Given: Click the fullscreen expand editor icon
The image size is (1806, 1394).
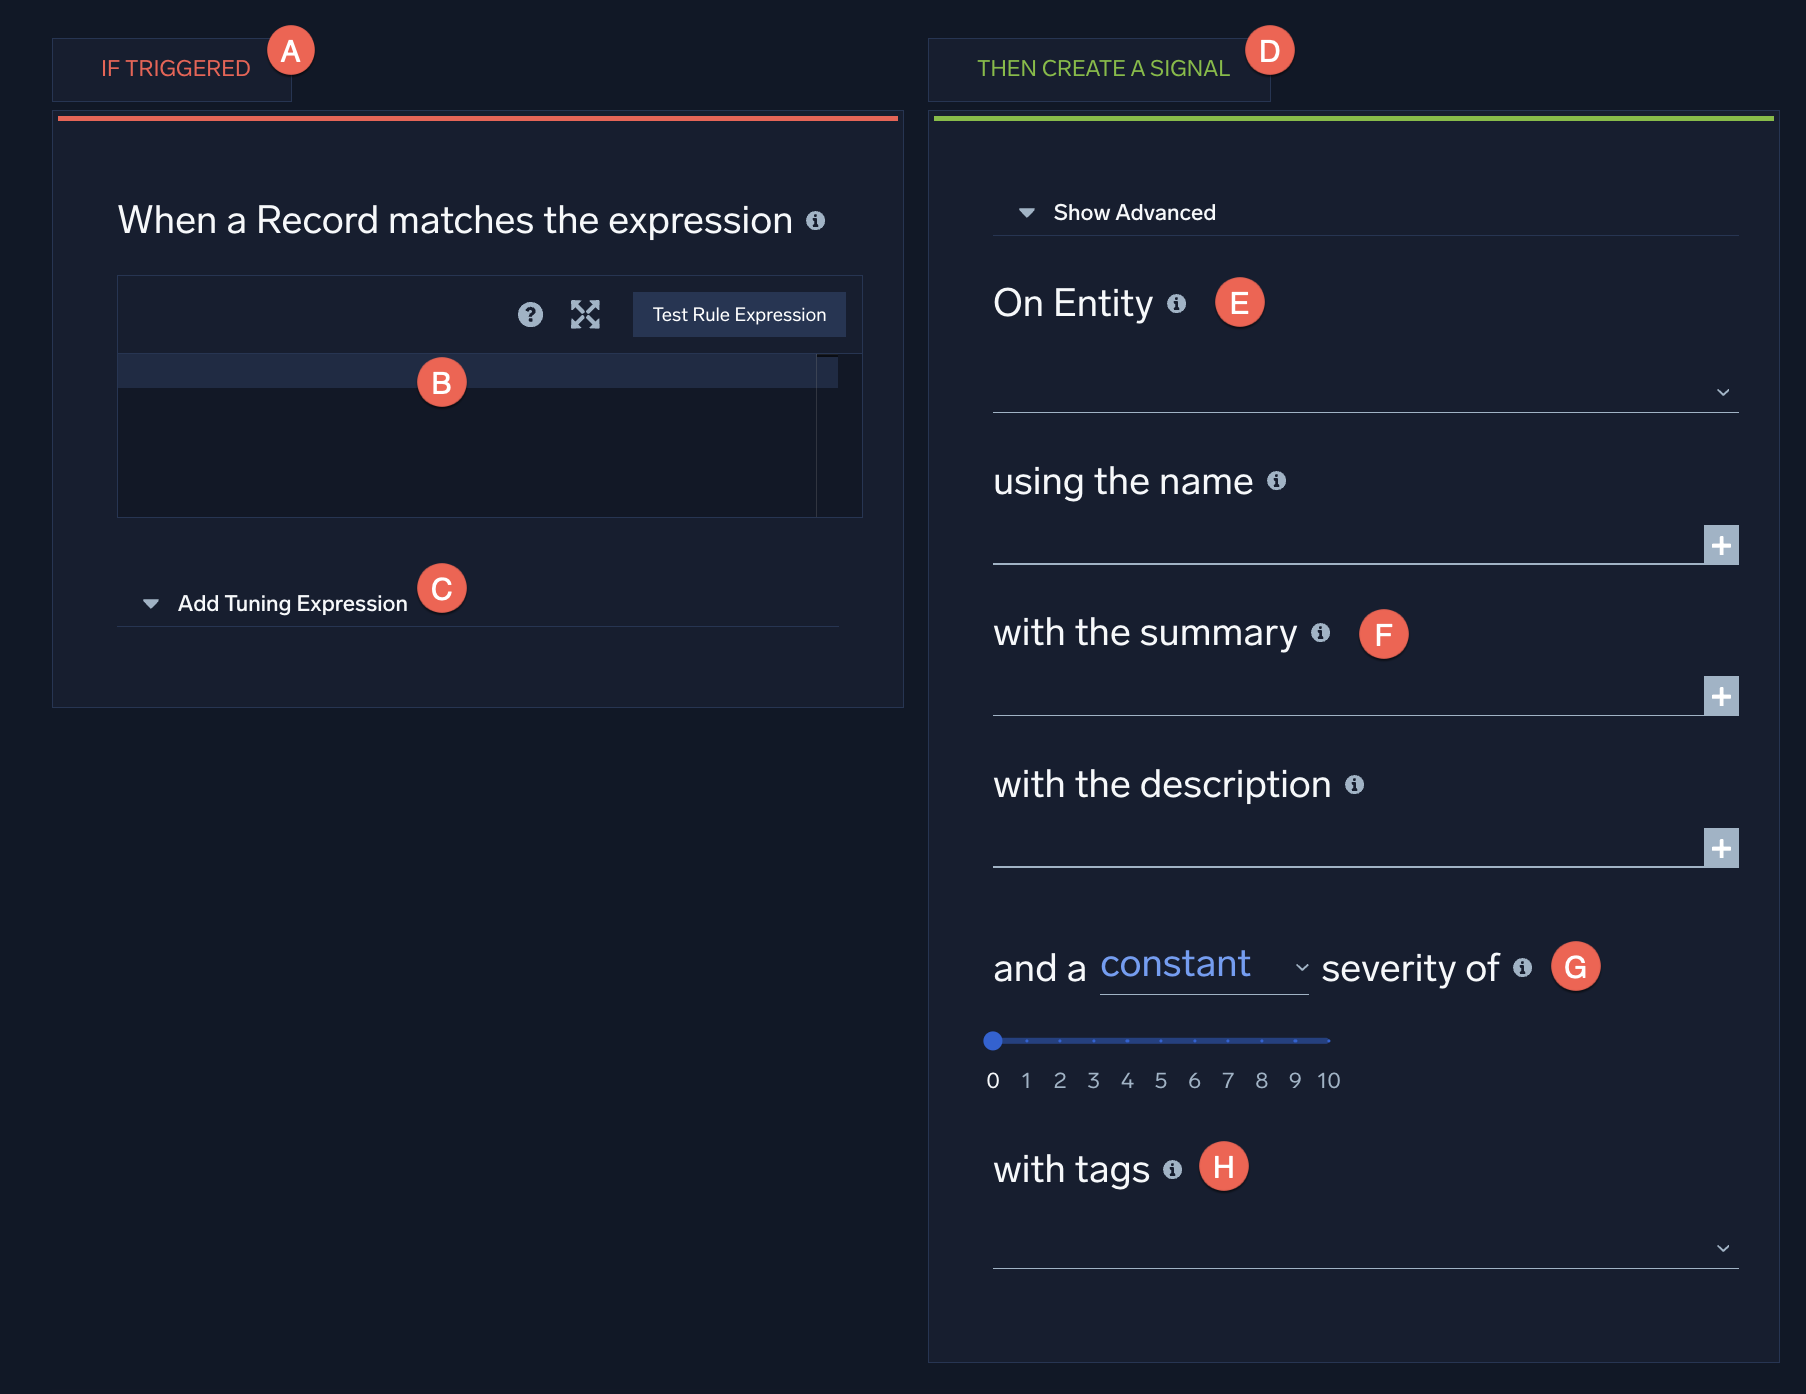Looking at the screenshot, I should pos(585,315).
